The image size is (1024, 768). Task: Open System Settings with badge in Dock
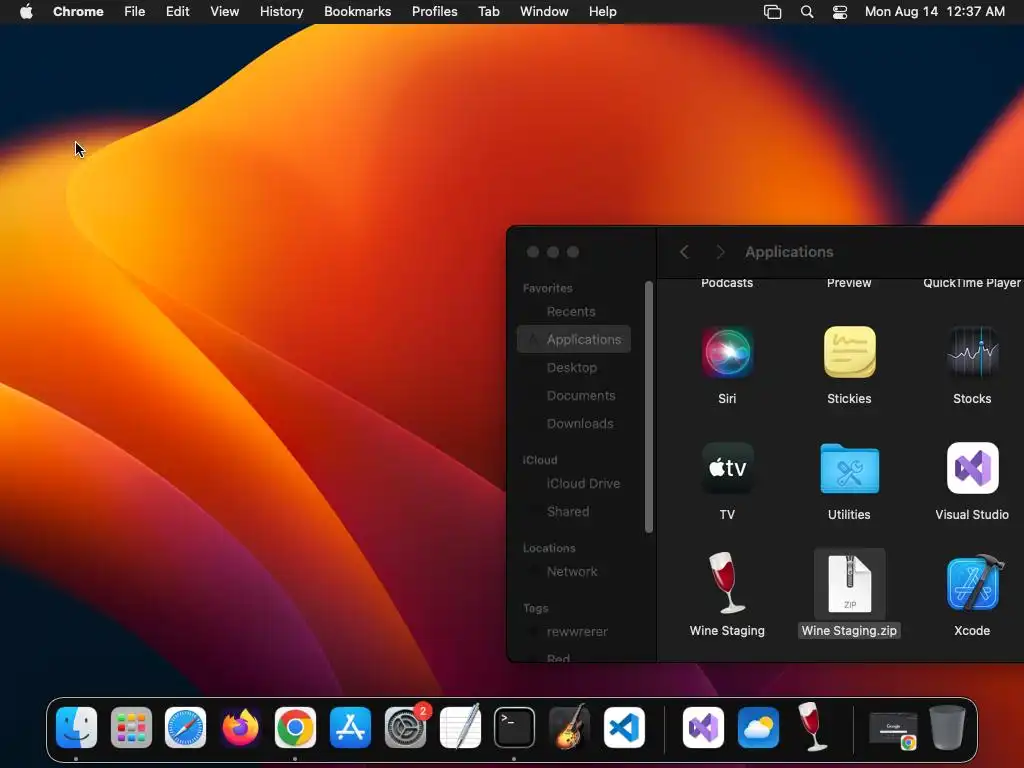click(405, 728)
